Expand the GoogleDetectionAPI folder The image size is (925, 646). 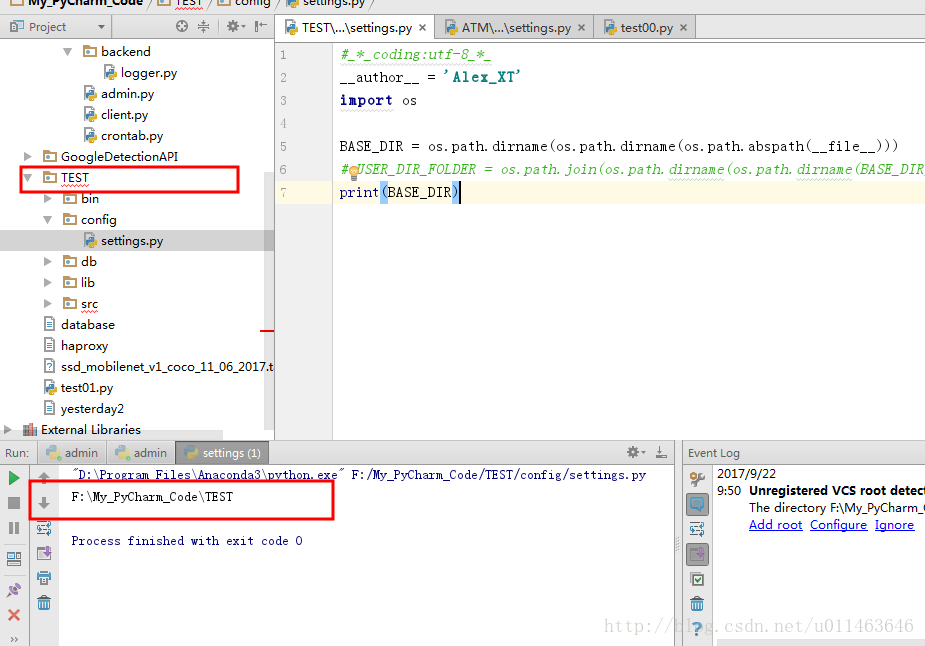pyautogui.click(x=28, y=156)
